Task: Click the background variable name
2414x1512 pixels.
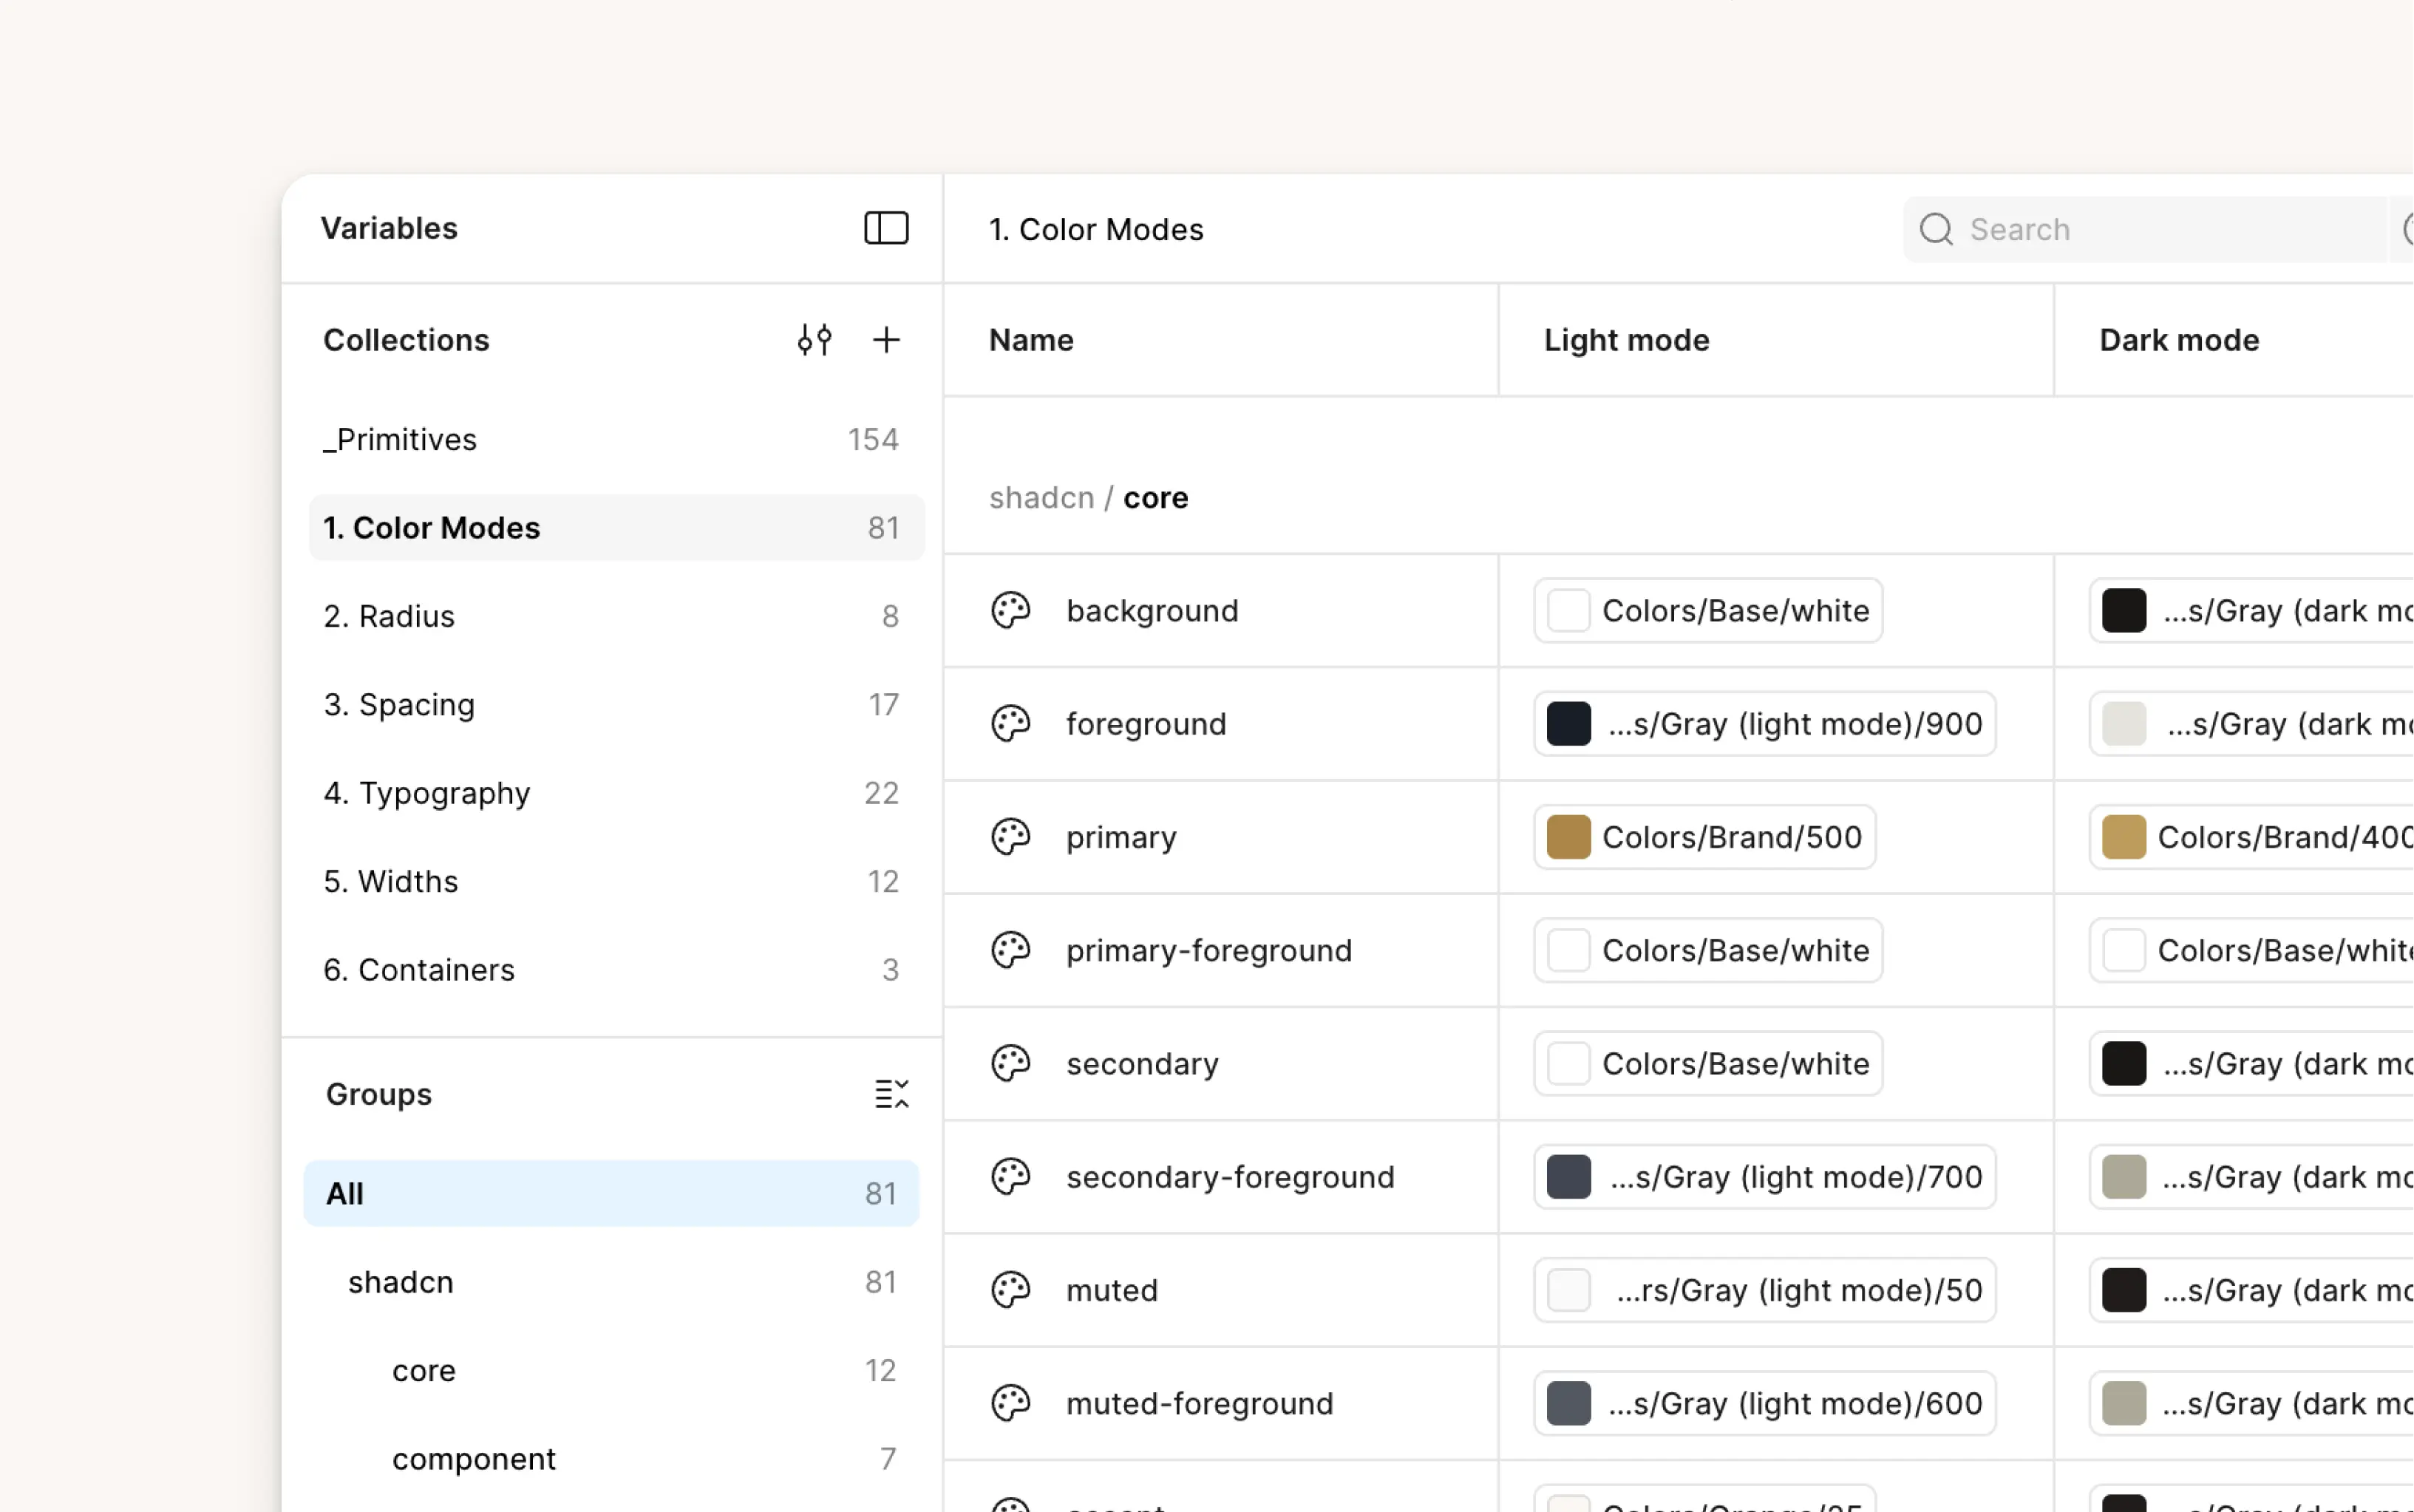Action: coord(1152,610)
